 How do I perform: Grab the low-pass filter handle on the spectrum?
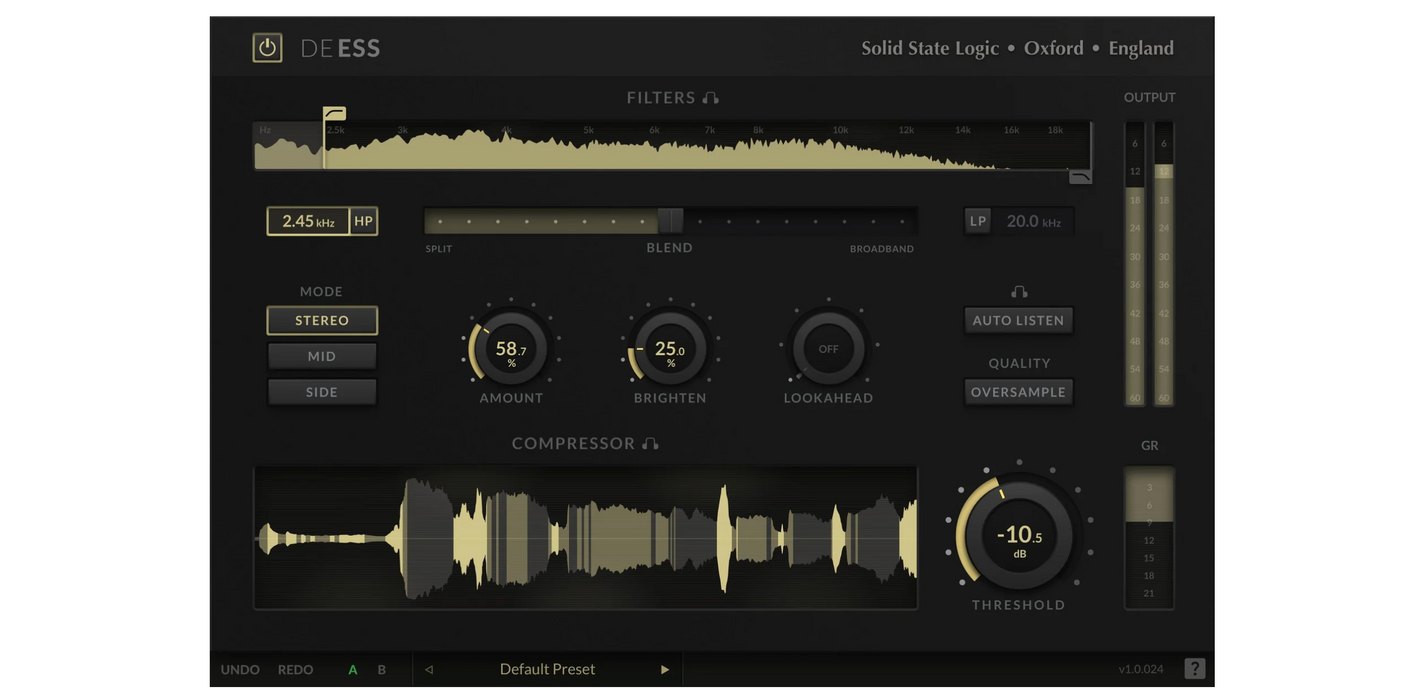(x=1080, y=177)
